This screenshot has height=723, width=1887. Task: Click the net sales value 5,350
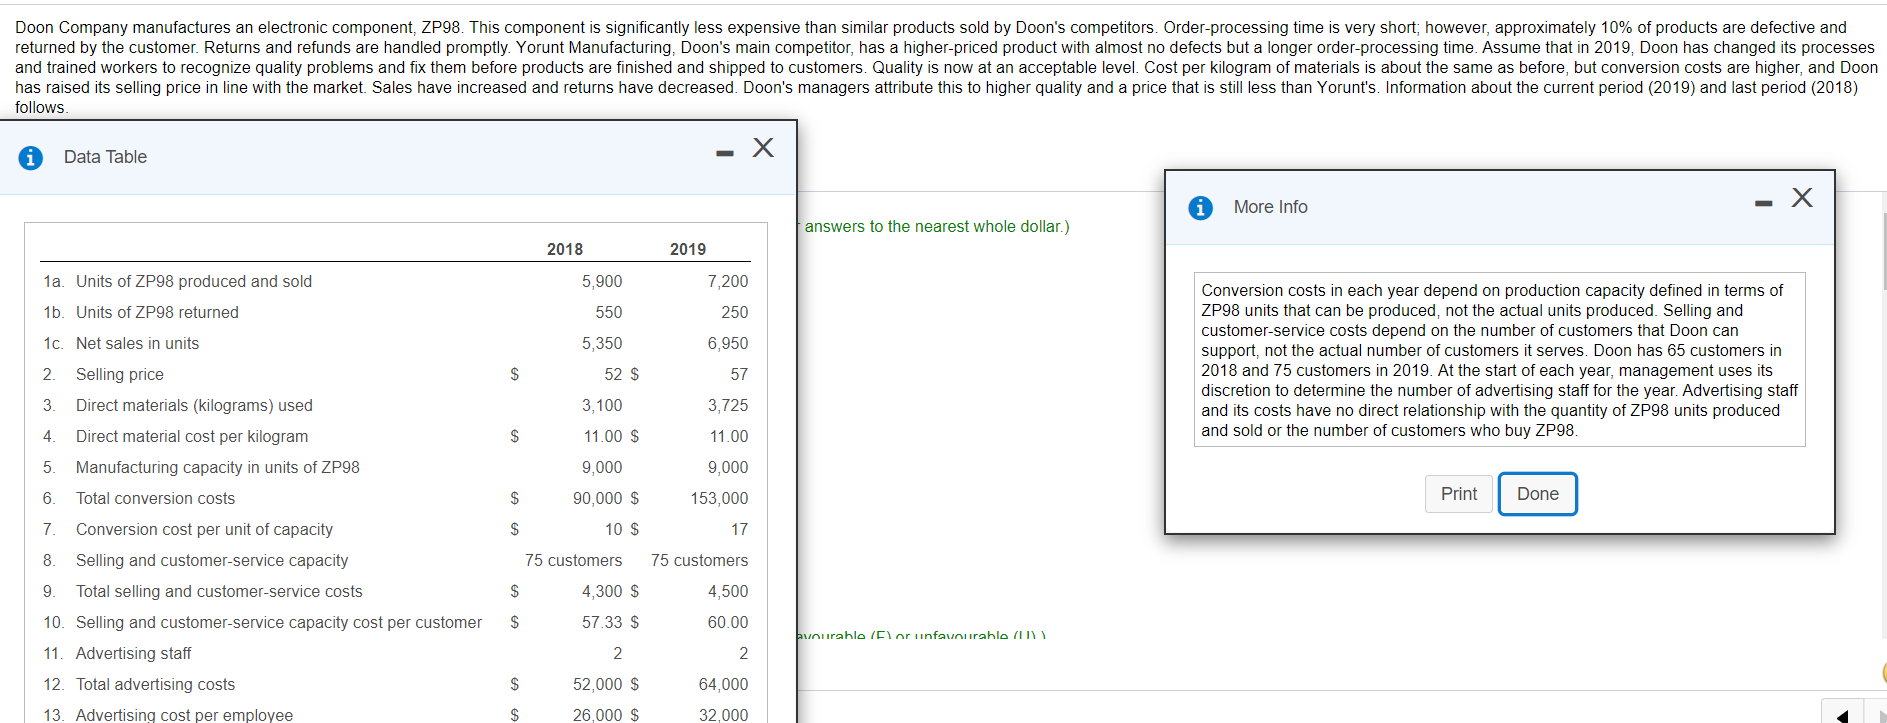pyautogui.click(x=602, y=344)
